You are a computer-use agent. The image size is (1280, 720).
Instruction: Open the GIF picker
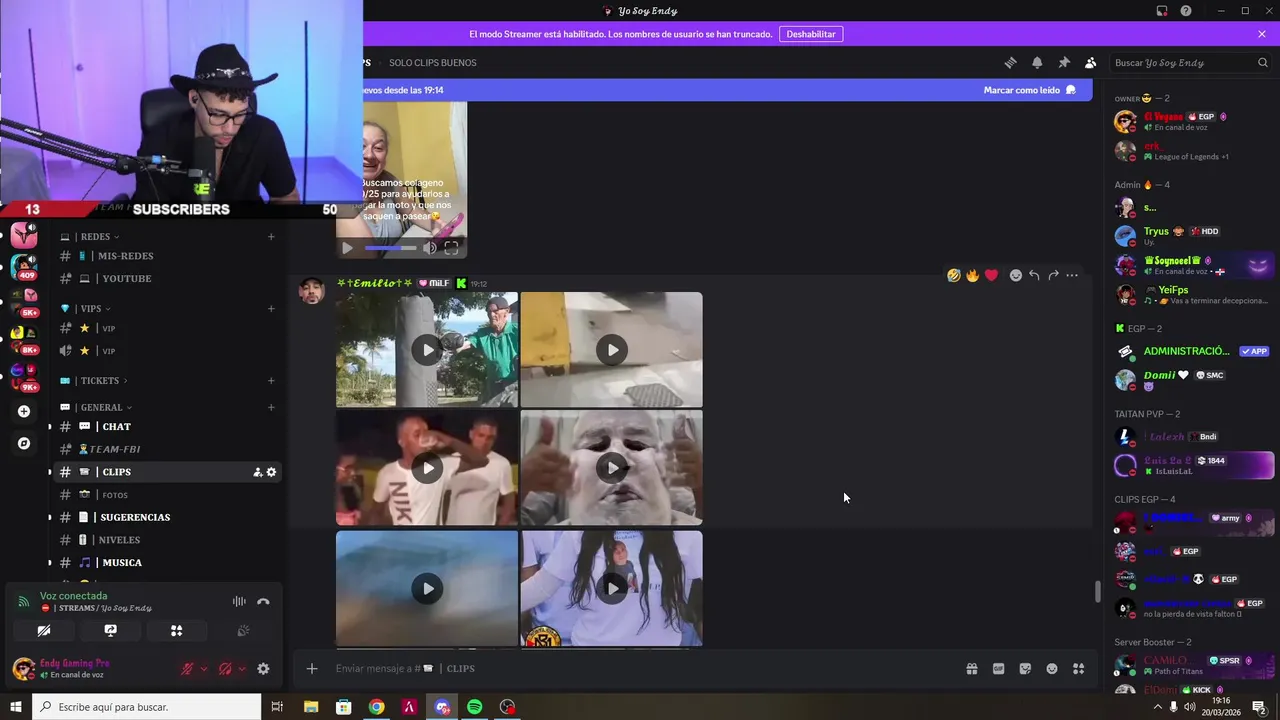pos(998,669)
